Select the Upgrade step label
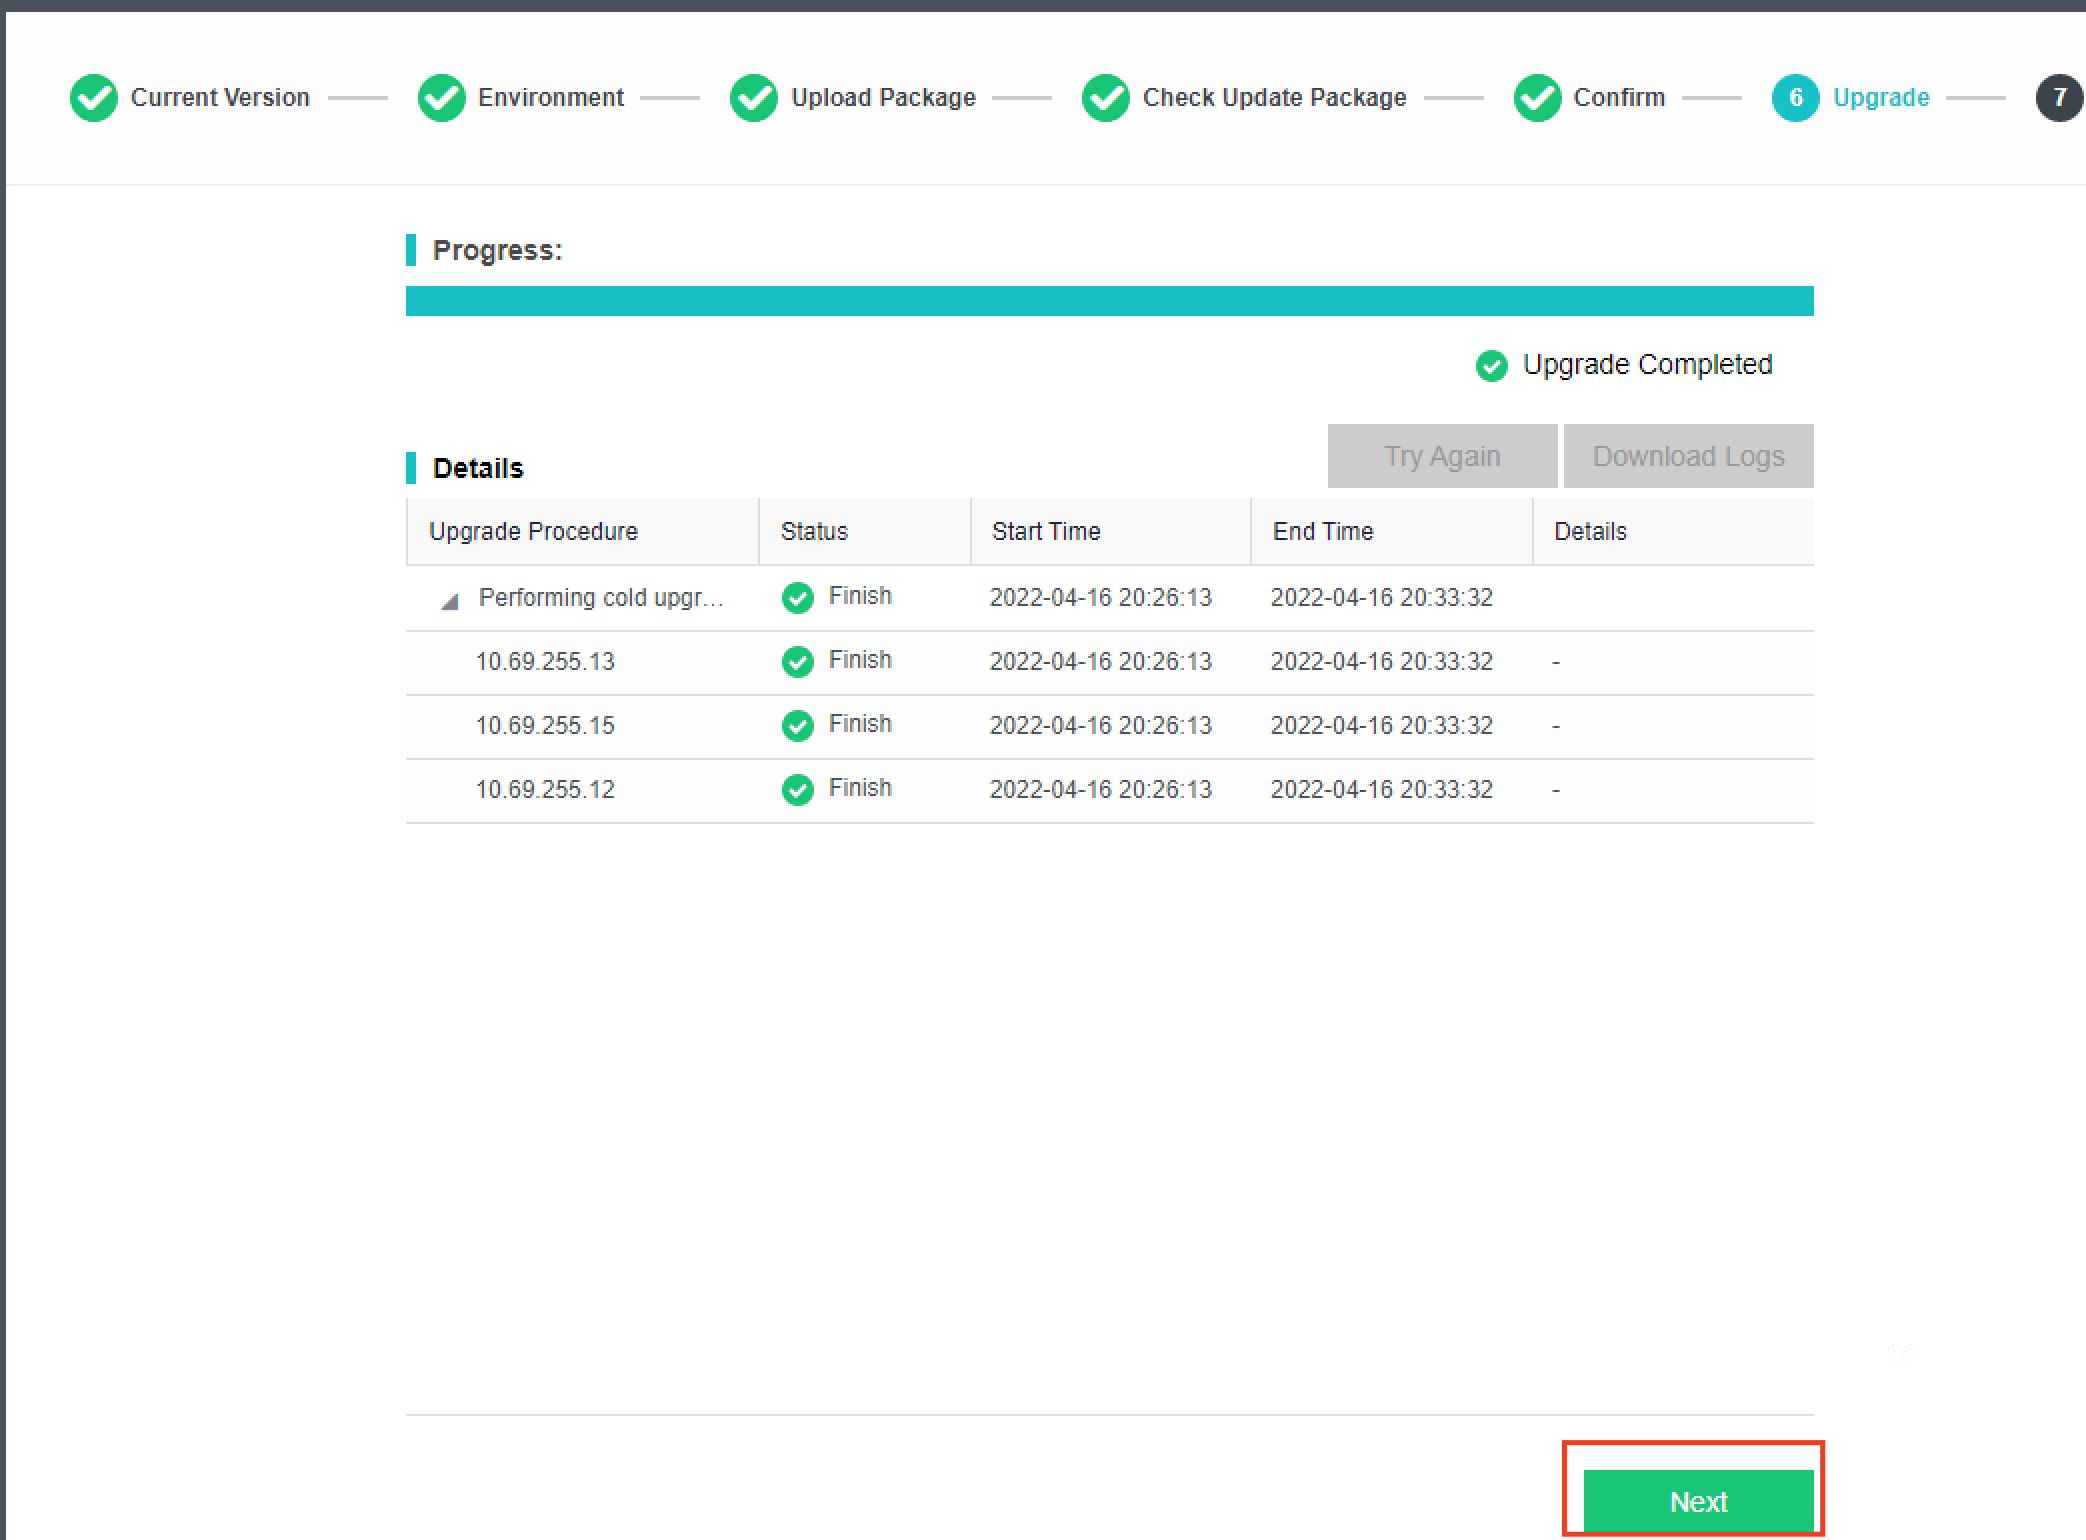This screenshot has width=2086, height=1540. point(1881,98)
